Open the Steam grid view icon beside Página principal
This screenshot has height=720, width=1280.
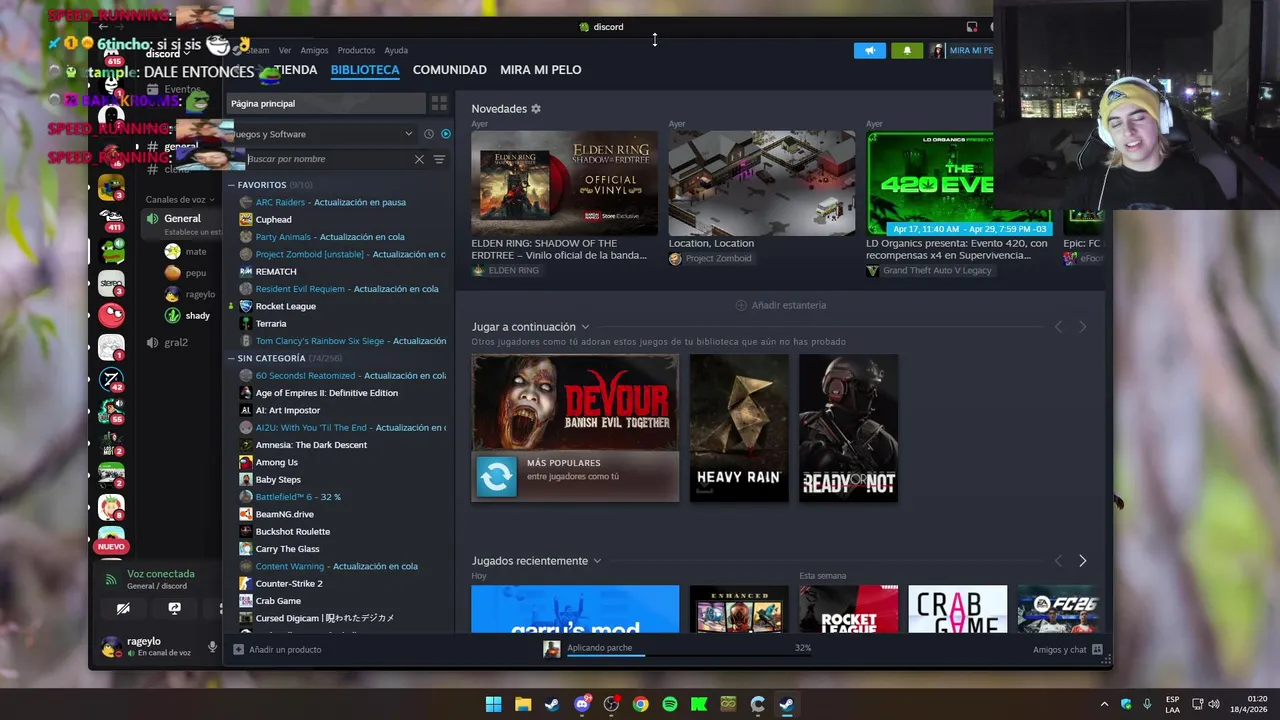point(439,103)
